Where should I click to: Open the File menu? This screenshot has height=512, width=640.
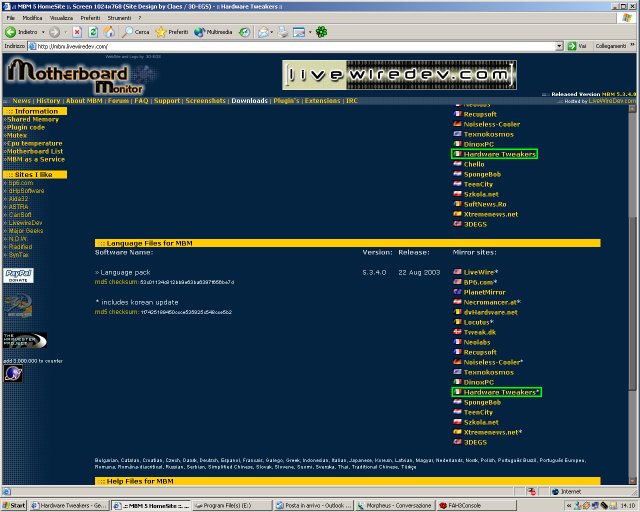coord(11,18)
